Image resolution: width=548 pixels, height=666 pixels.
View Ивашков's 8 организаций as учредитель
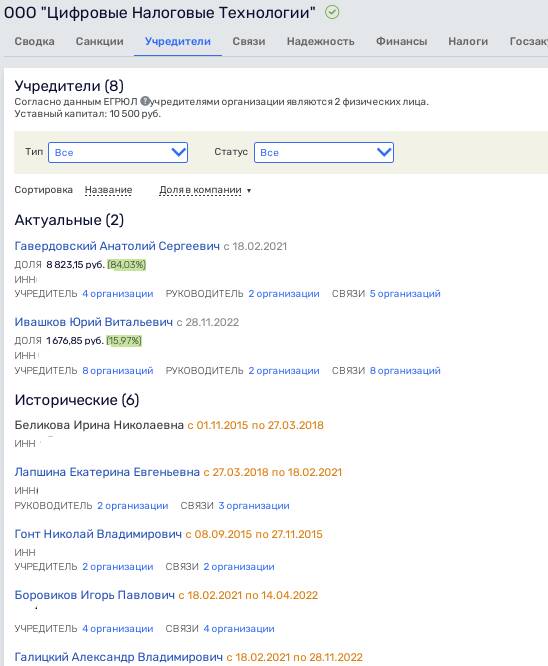118,370
